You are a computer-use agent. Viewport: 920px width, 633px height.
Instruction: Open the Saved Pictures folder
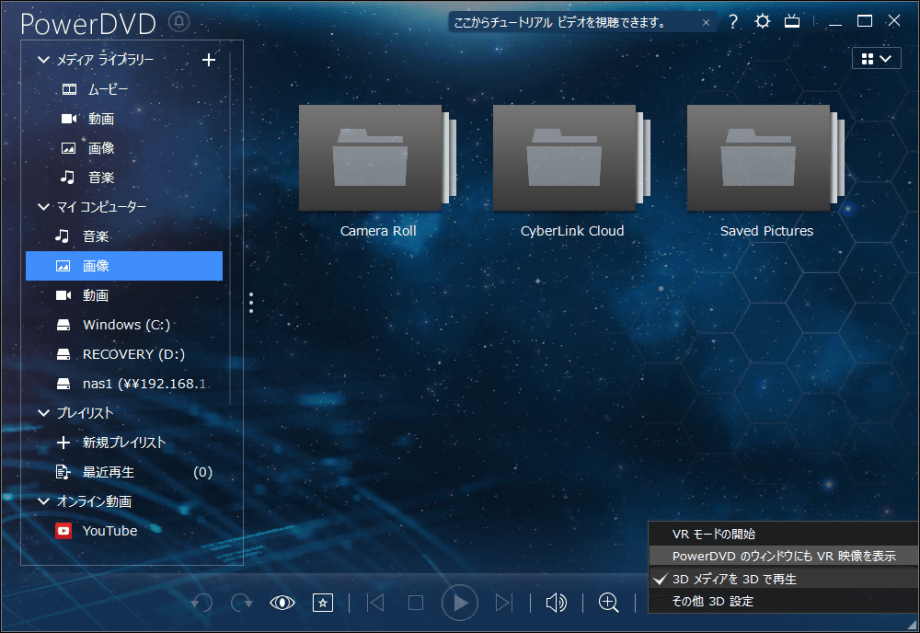[x=766, y=158]
